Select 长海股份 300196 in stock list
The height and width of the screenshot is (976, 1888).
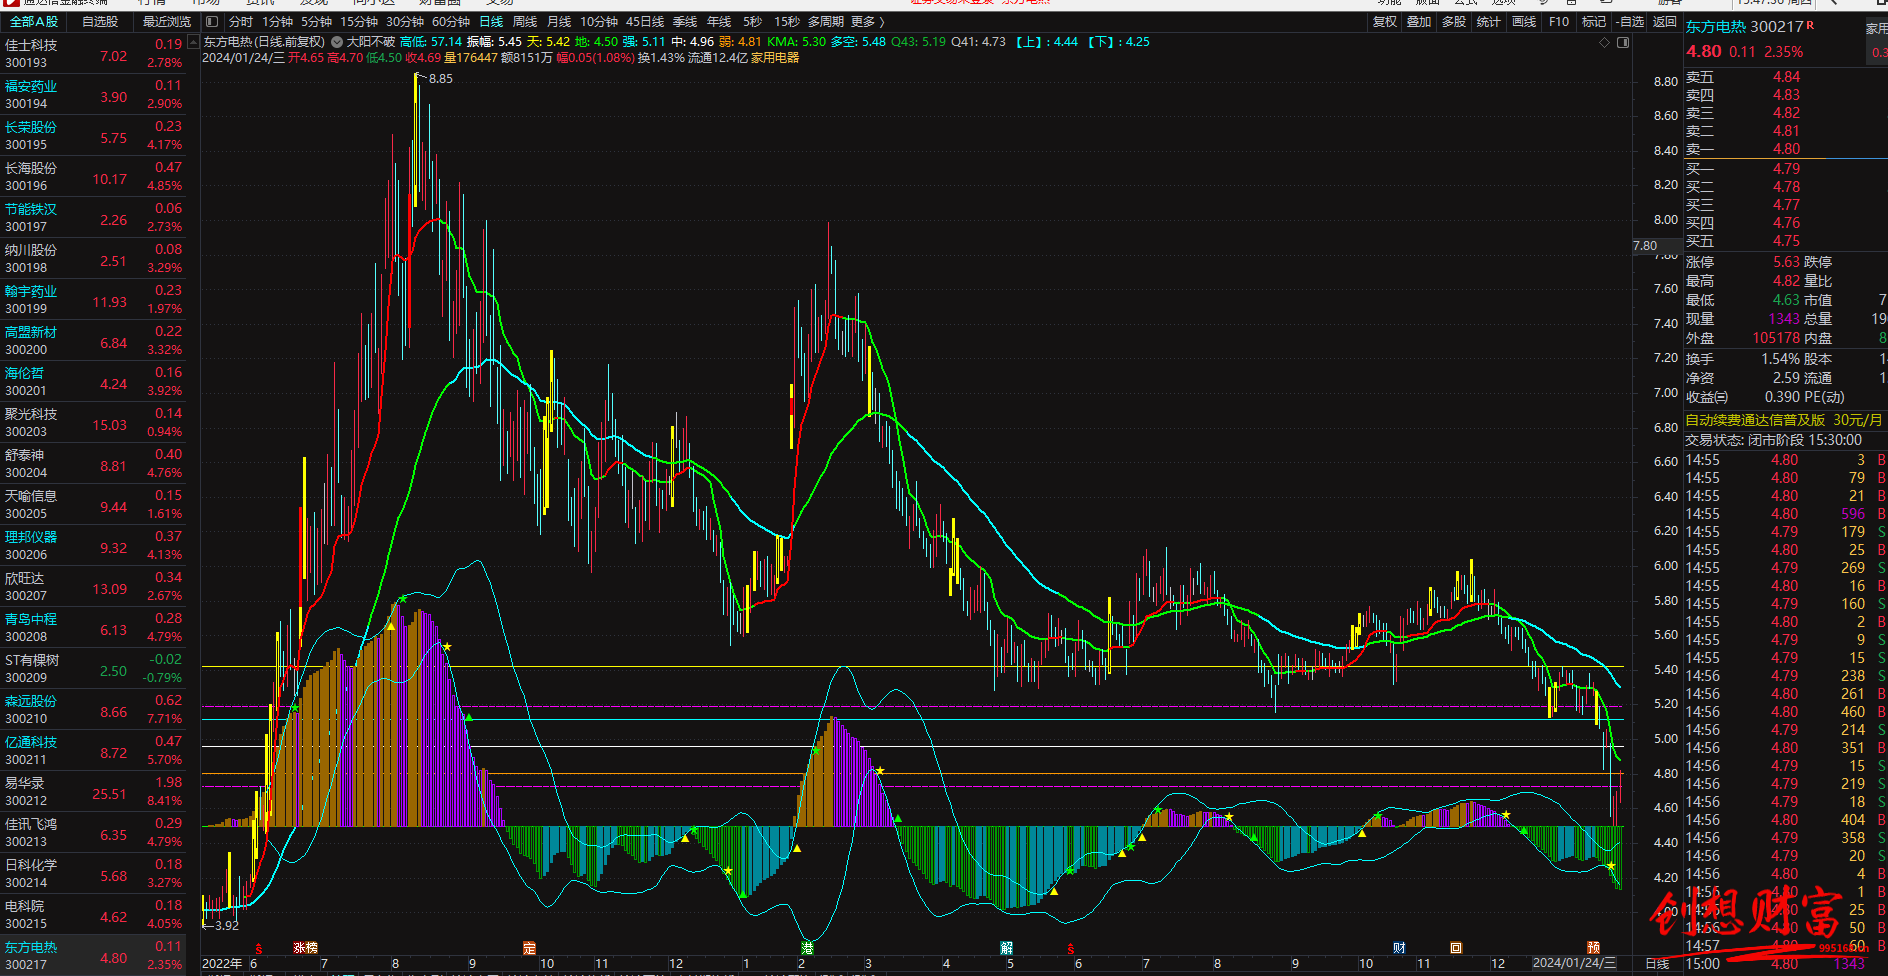pos(94,177)
